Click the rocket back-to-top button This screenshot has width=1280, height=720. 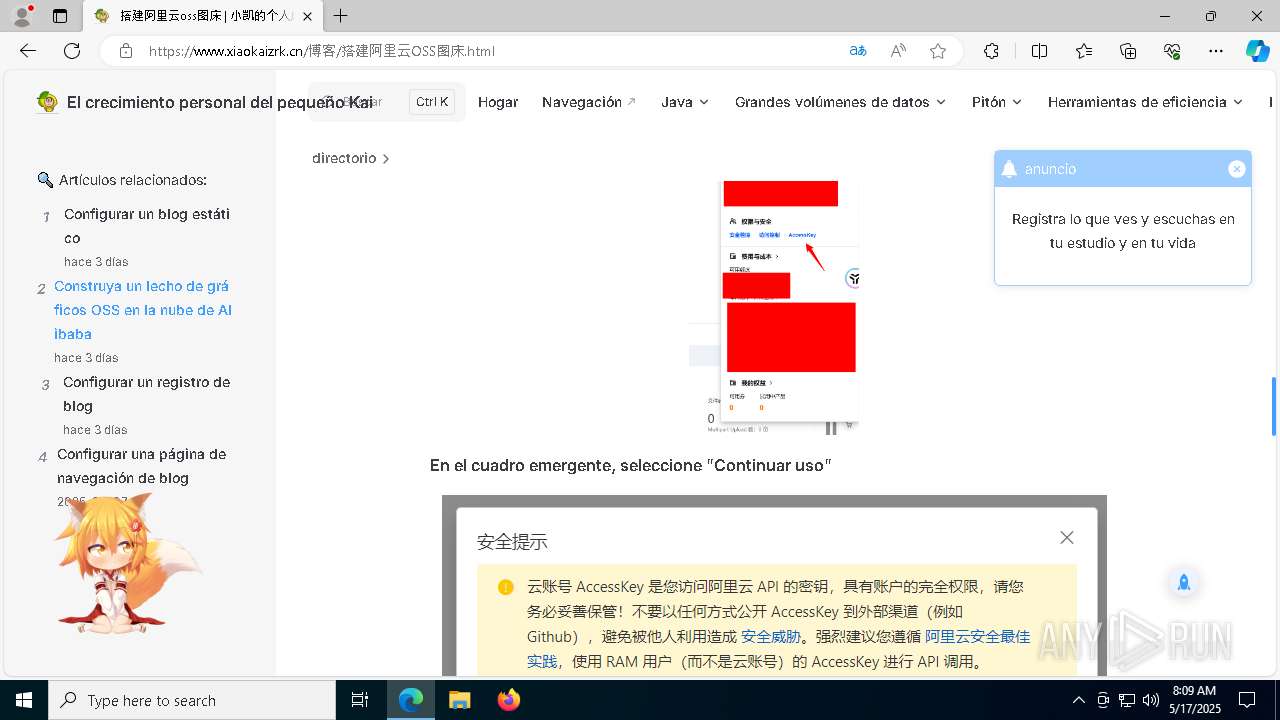click(x=1184, y=583)
